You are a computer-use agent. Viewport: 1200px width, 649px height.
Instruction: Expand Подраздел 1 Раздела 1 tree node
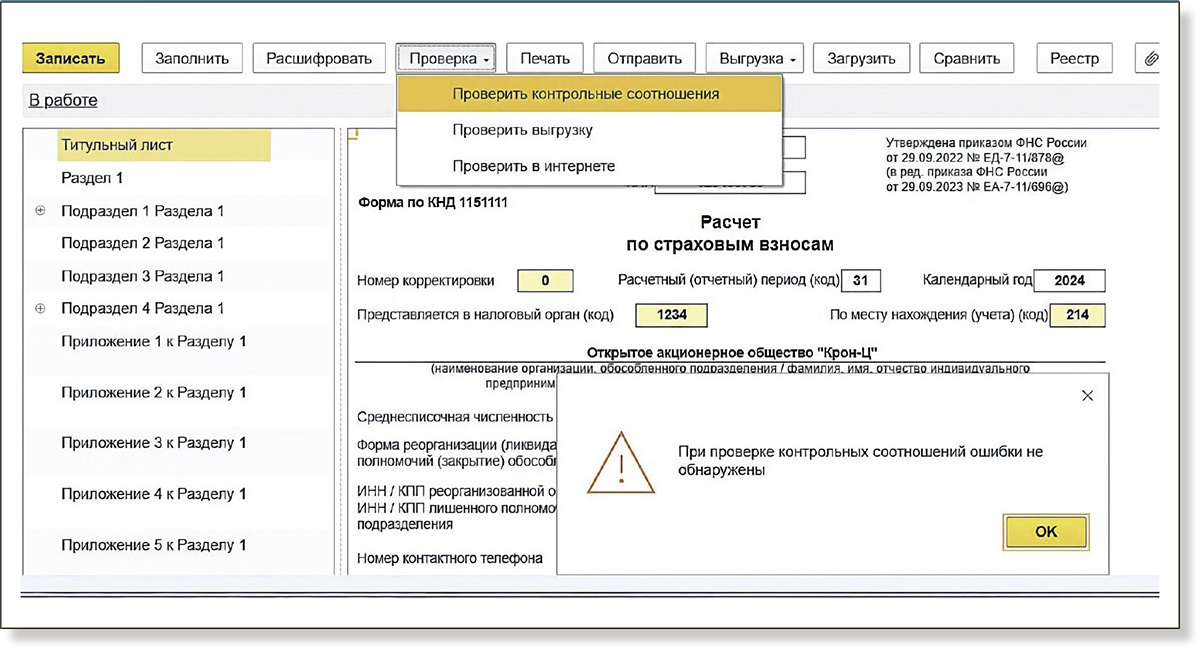(40, 211)
